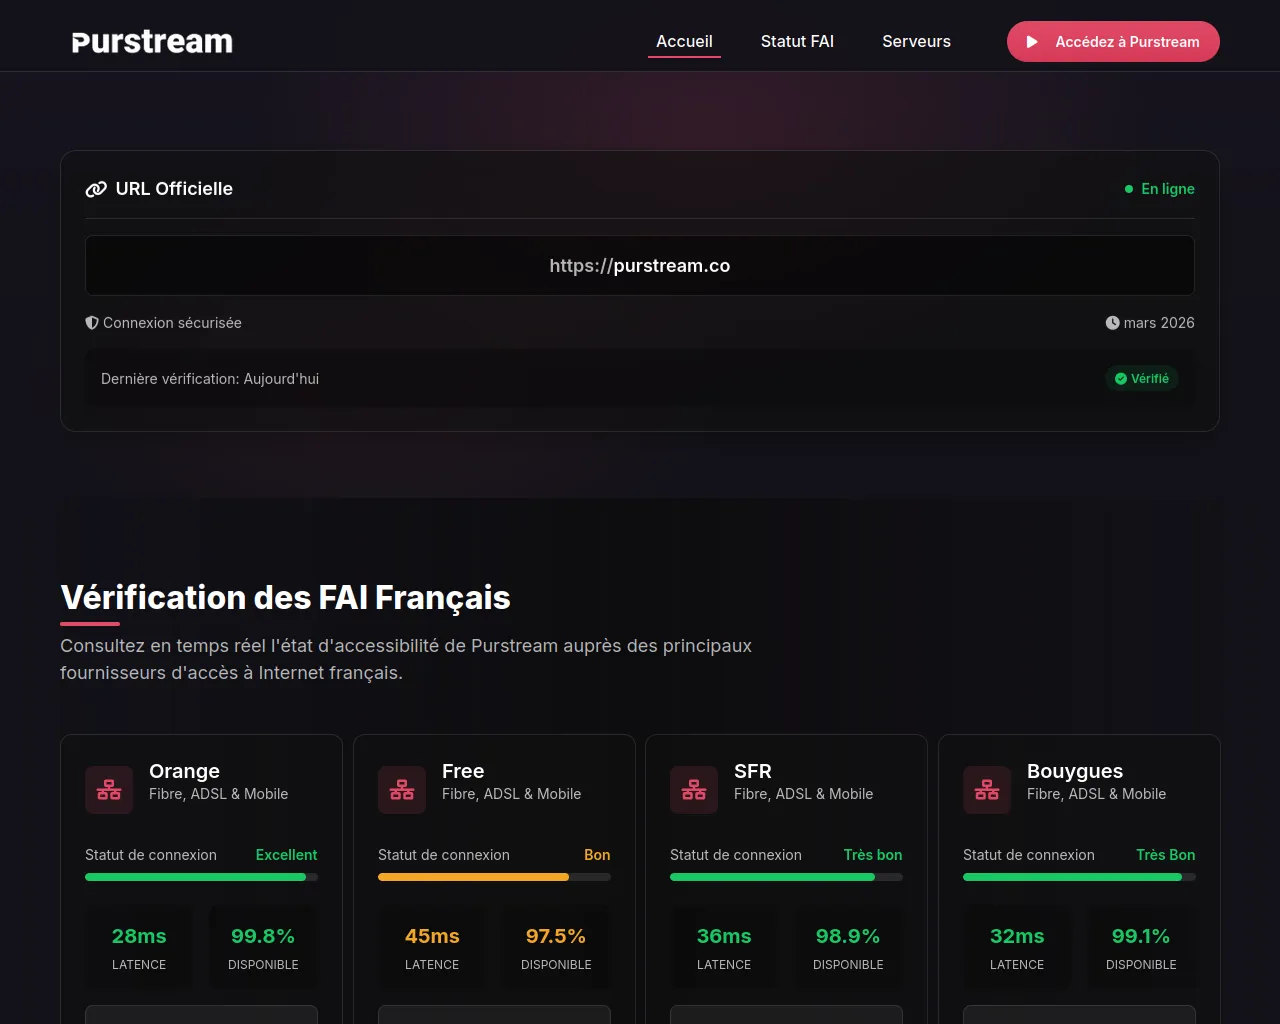Click the 97.5% availability value

556,936
